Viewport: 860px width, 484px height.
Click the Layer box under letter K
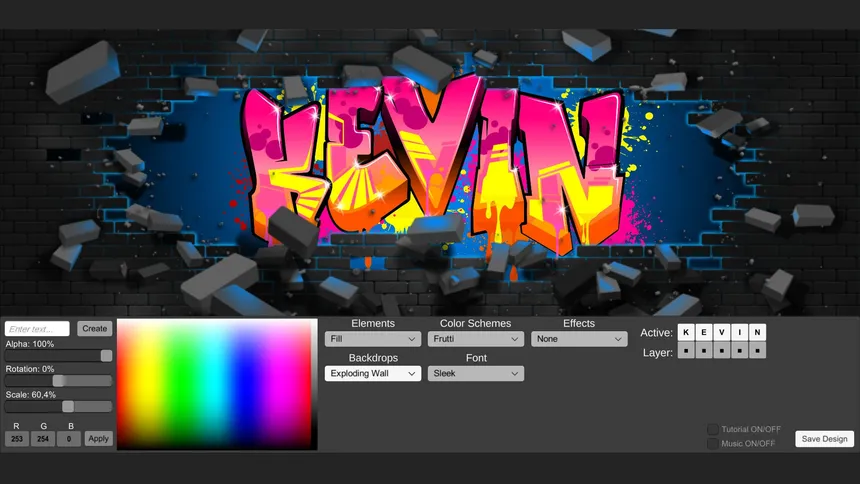click(686, 350)
